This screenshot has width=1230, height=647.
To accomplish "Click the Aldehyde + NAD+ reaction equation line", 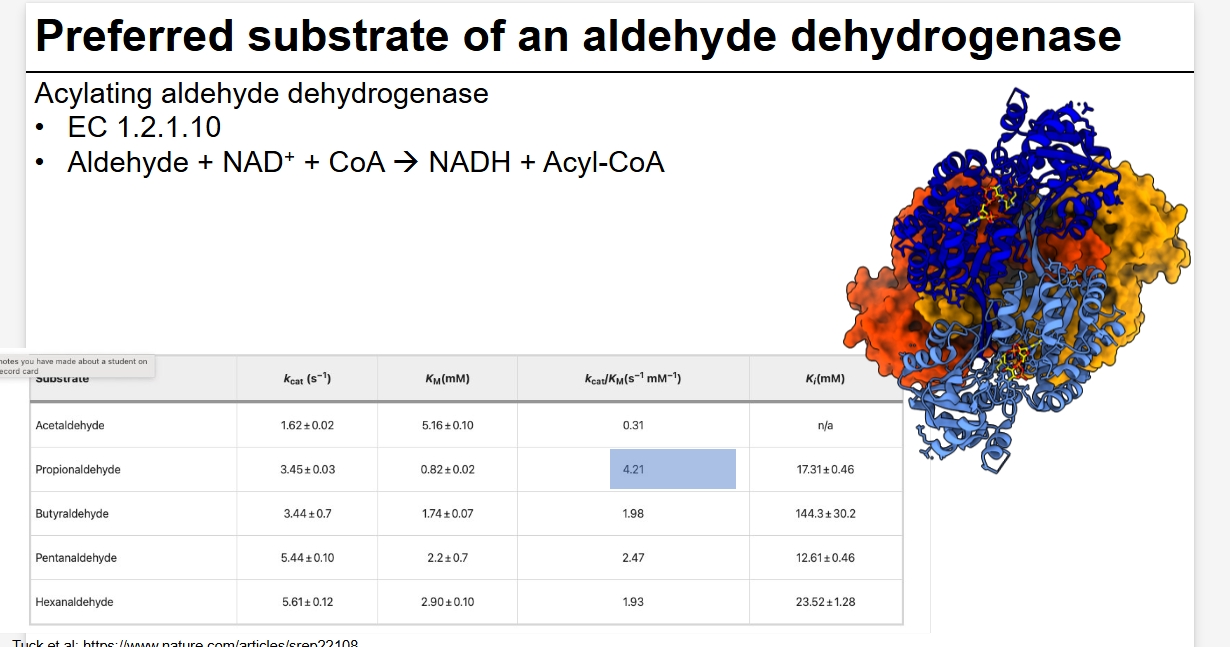I will (x=365, y=162).
